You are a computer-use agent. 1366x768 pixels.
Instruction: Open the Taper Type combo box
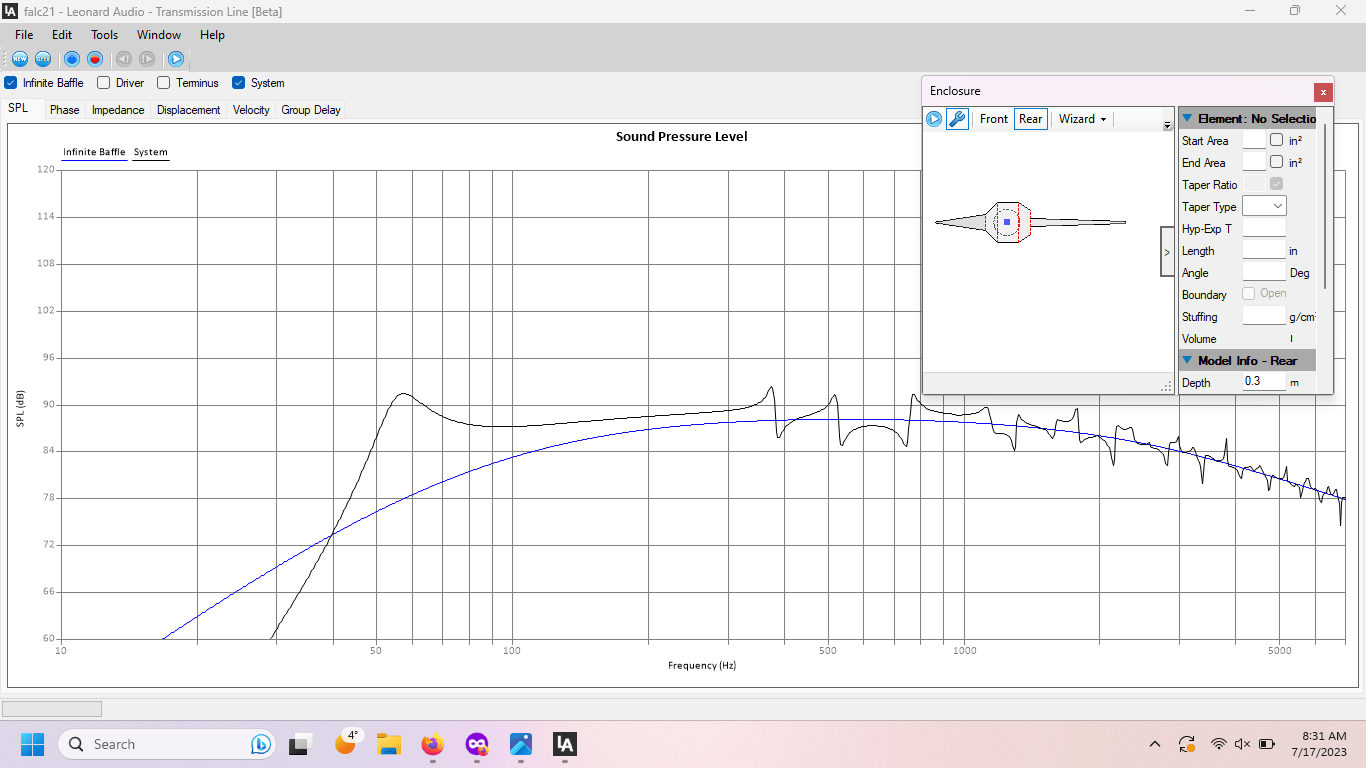[x=1264, y=206]
